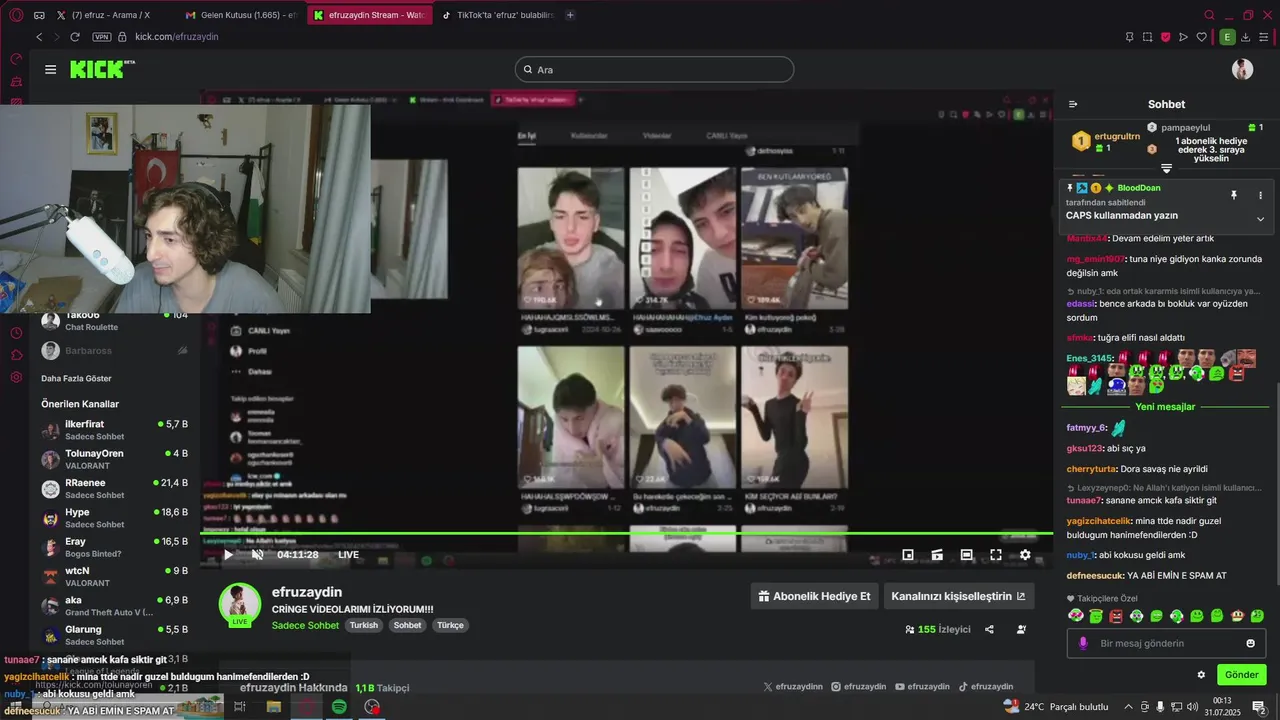Click Daha Fazla Göster in sidebar

76,378
